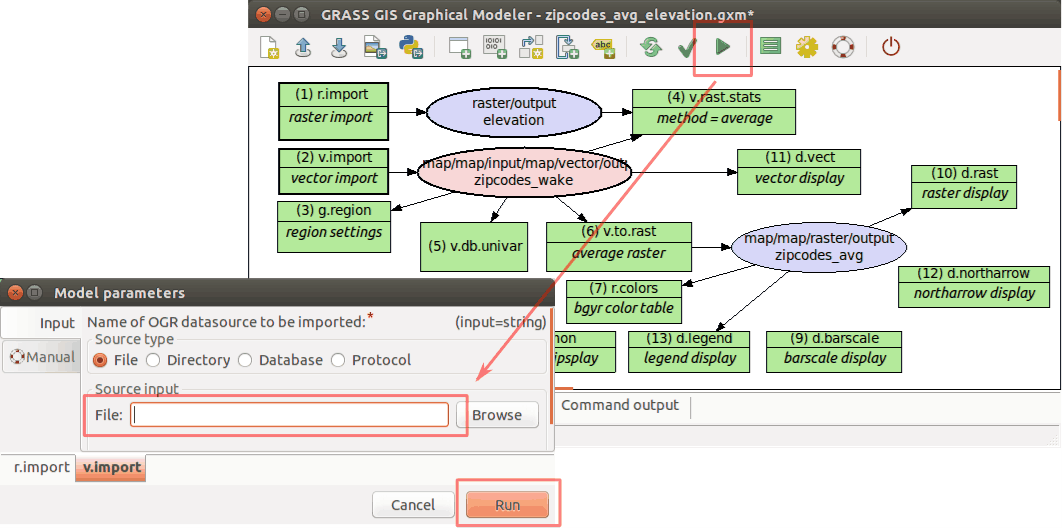
Task: Open the Command output tab
Action: click(620, 405)
